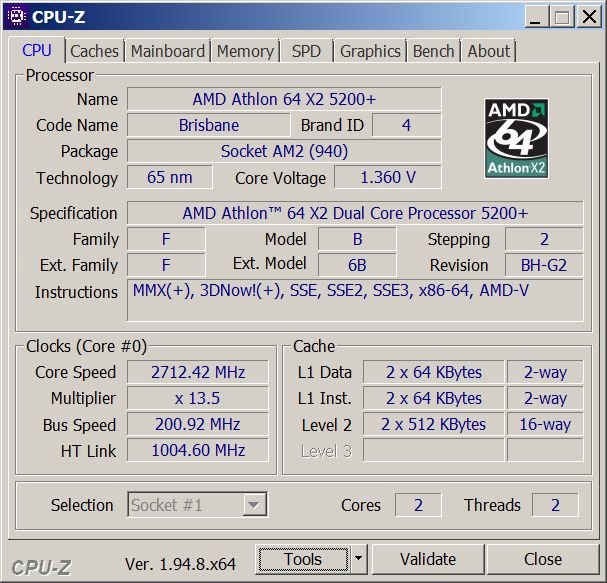Click the Close button at bottom

pos(543,559)
